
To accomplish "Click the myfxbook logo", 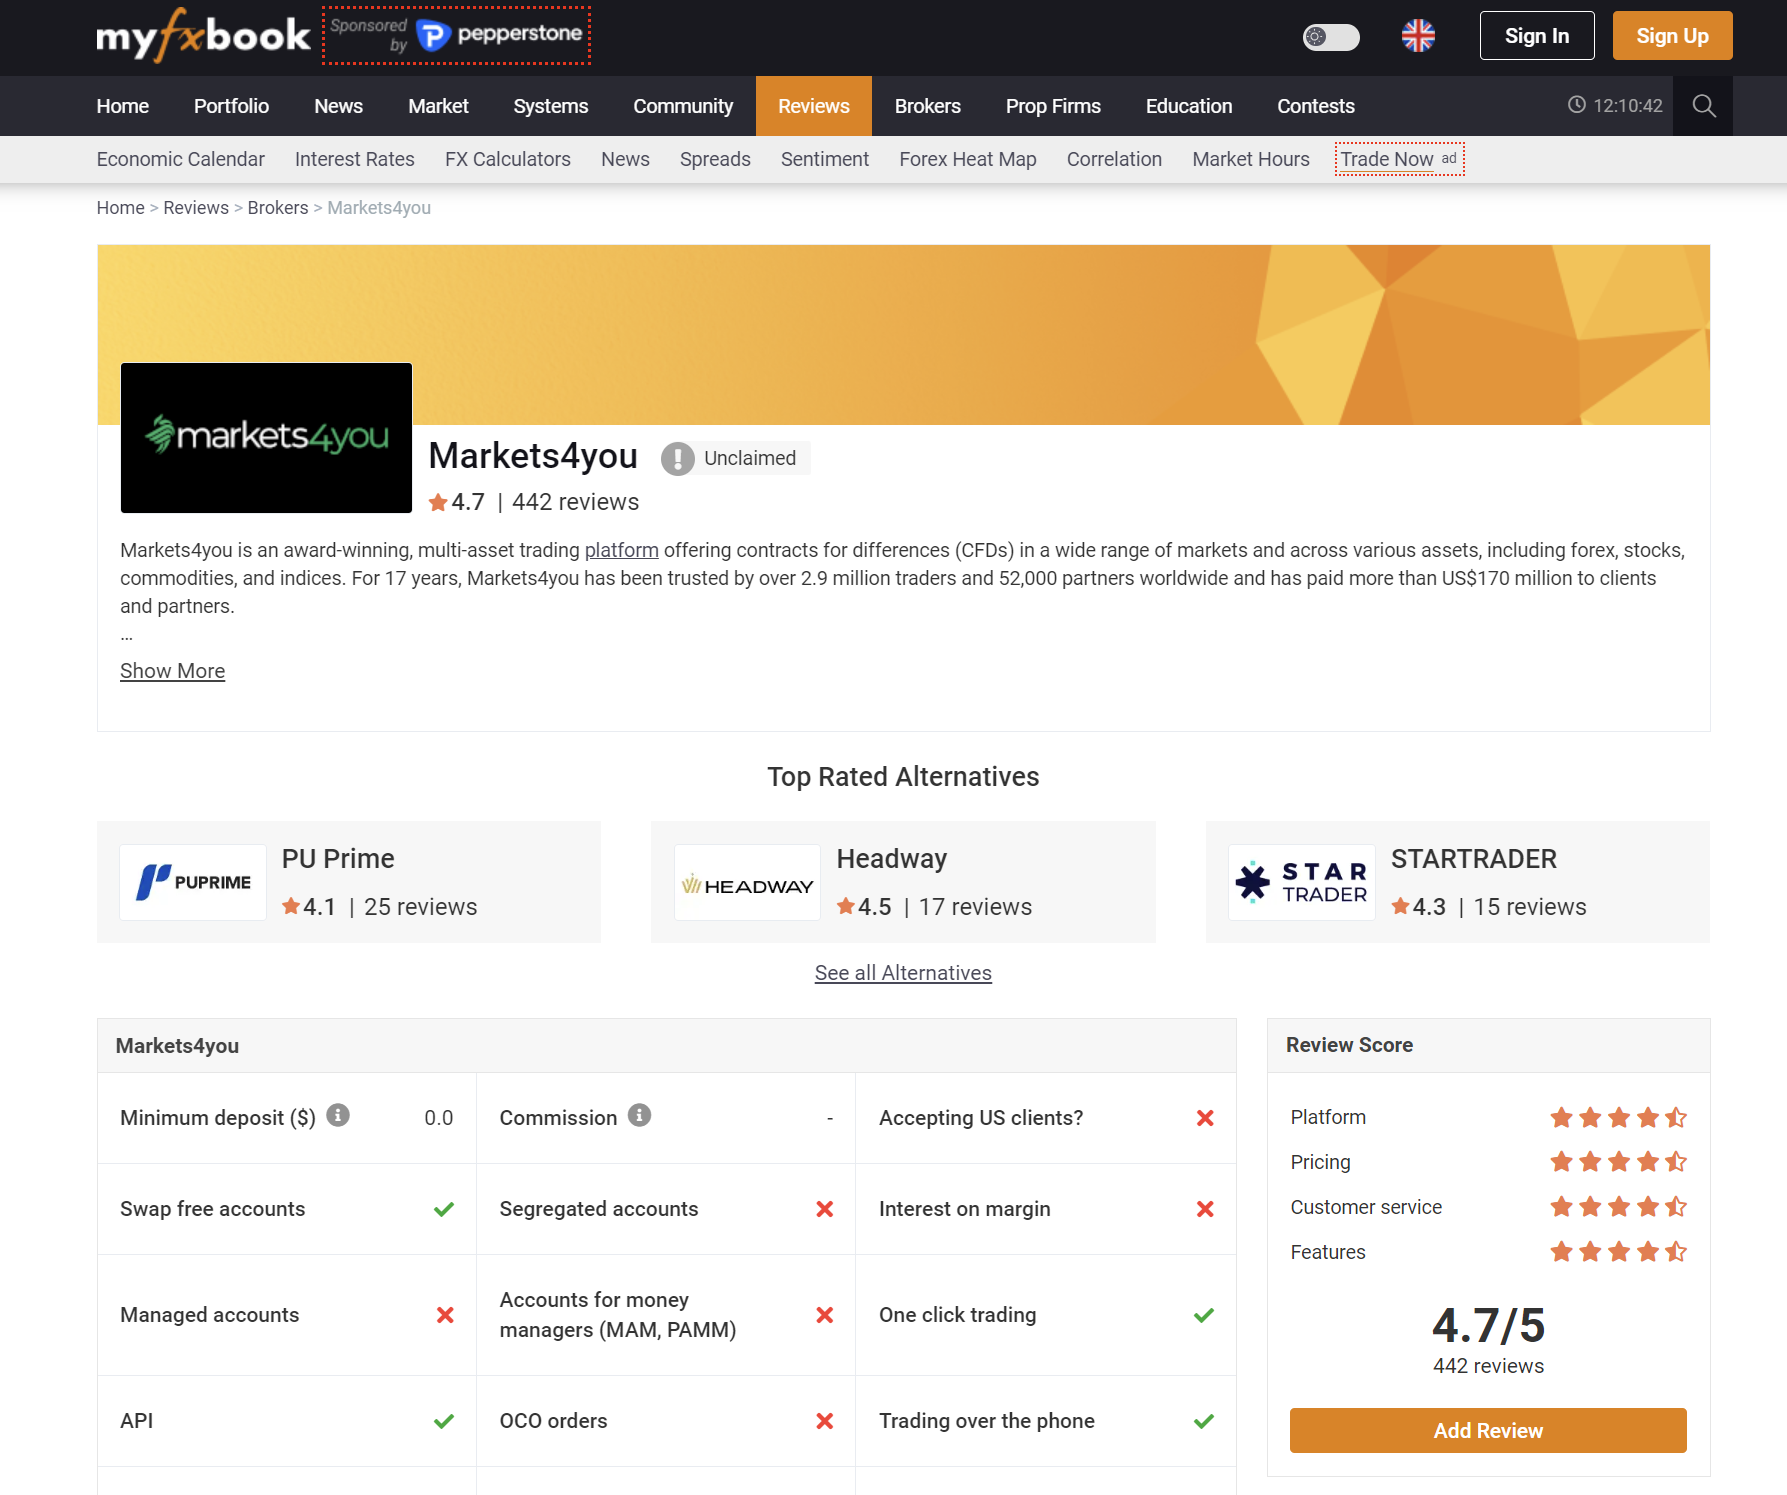I will [203, 36].
